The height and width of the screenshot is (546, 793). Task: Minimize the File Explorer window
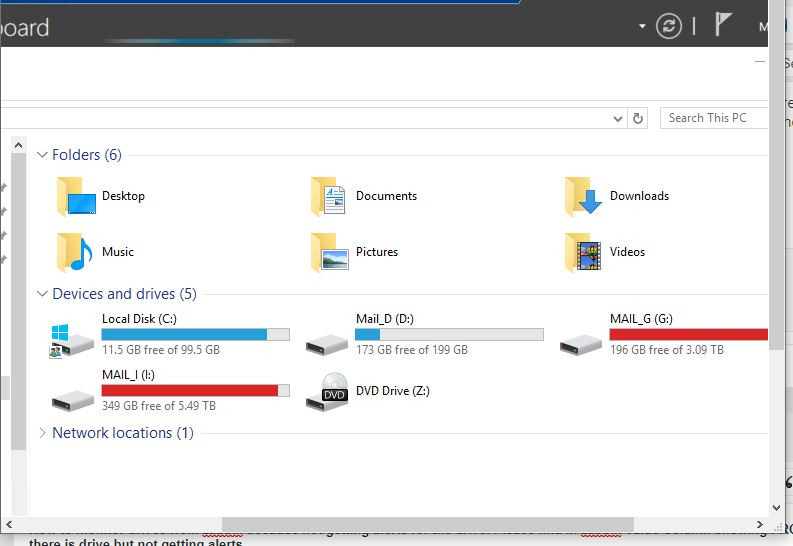pyautogui.click(x=760, y=62)
